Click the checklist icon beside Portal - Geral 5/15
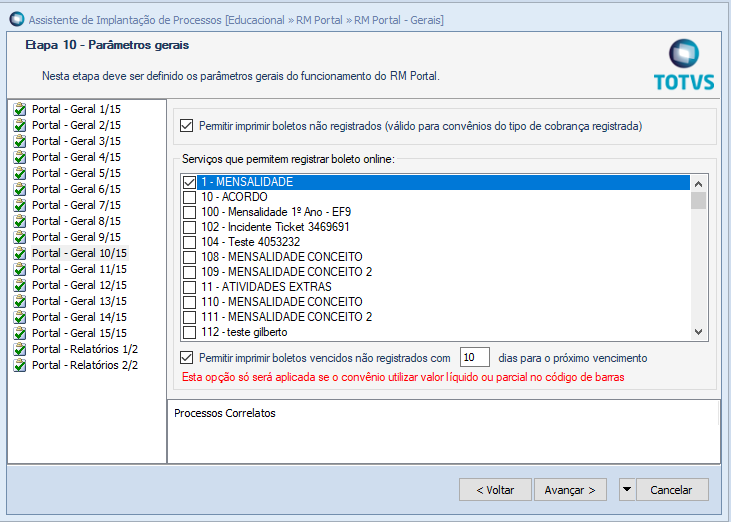 click(x=20, y=173)
